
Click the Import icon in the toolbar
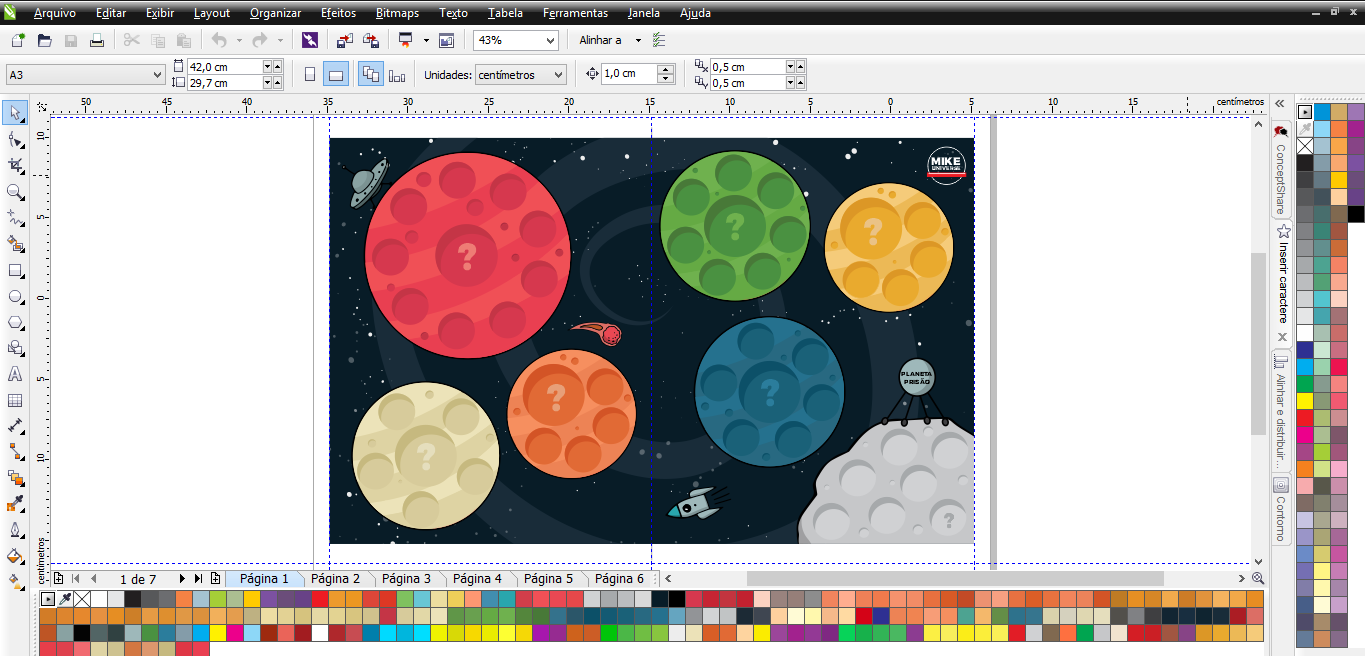pos(344,40)
